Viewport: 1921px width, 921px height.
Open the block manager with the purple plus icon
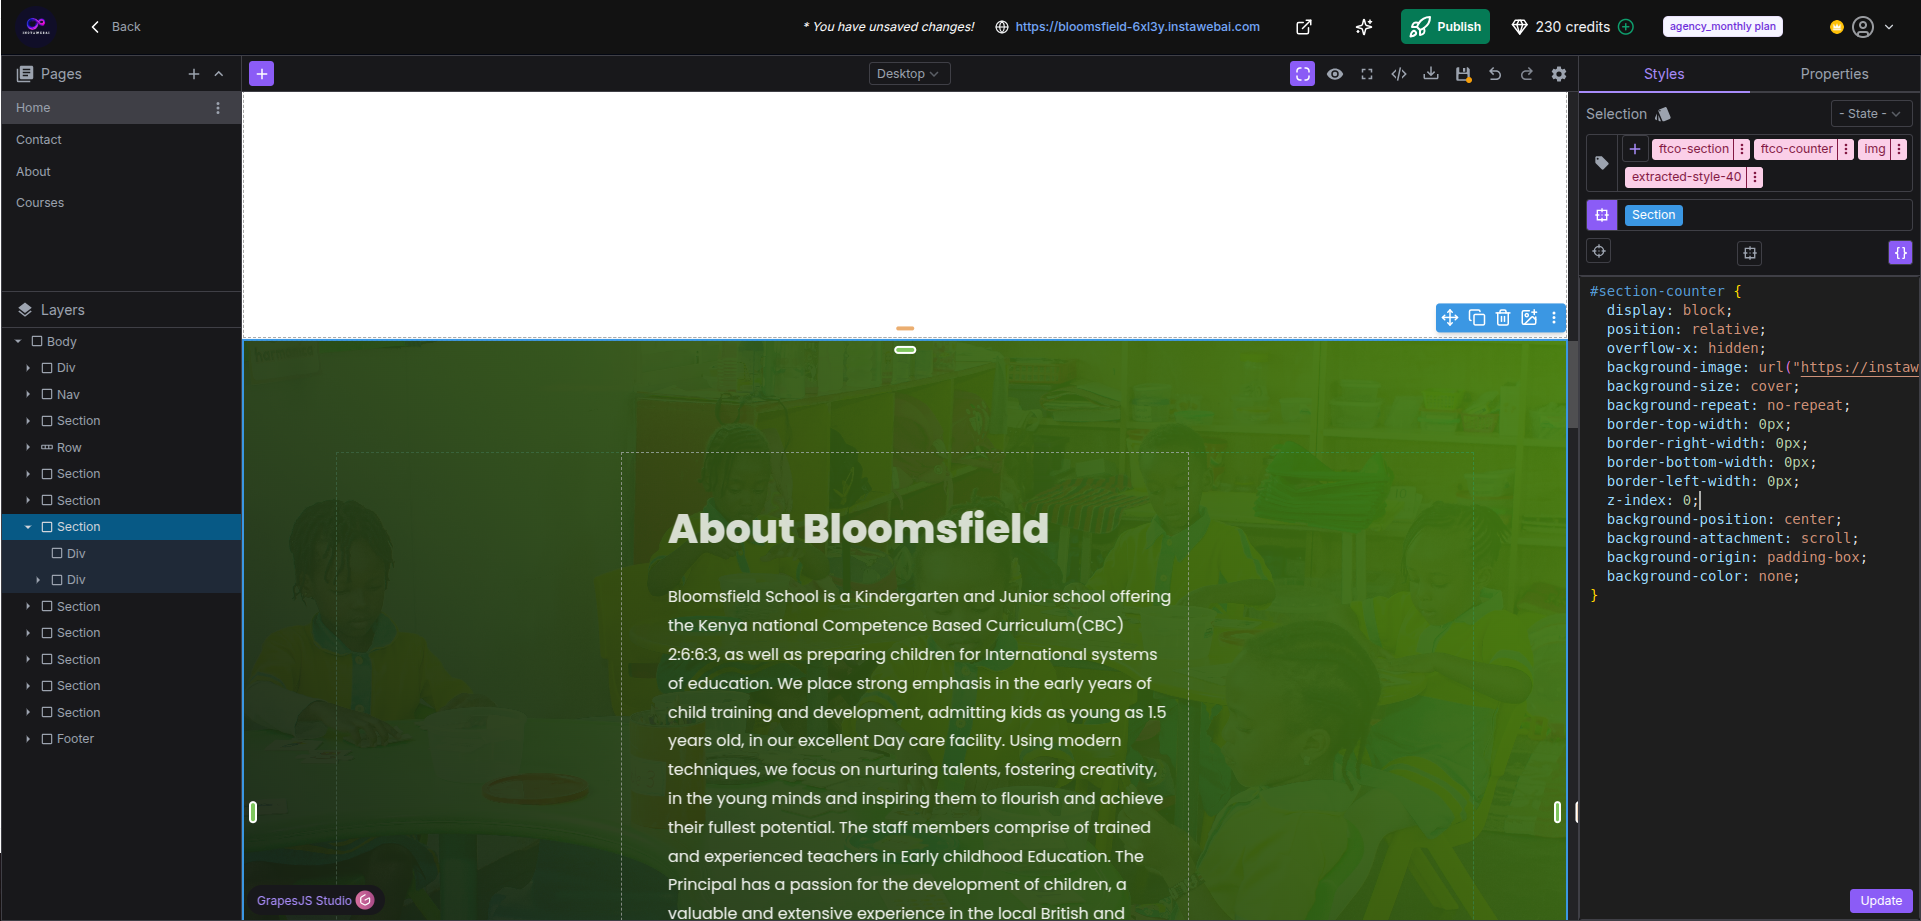pyautogui.click(x=261, y=73)
